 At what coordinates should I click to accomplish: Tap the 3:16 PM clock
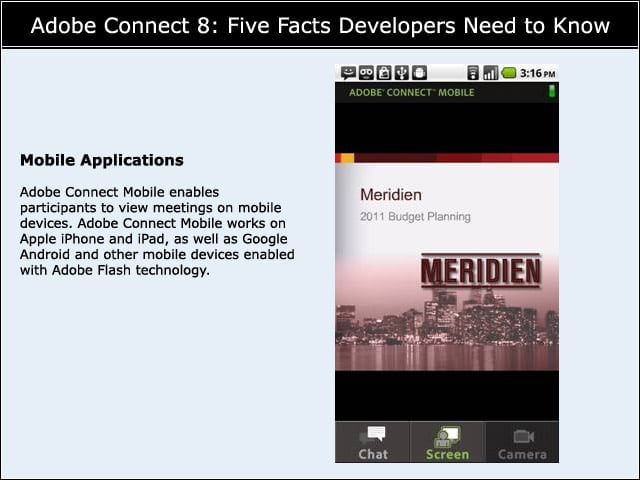click(537, 73)
